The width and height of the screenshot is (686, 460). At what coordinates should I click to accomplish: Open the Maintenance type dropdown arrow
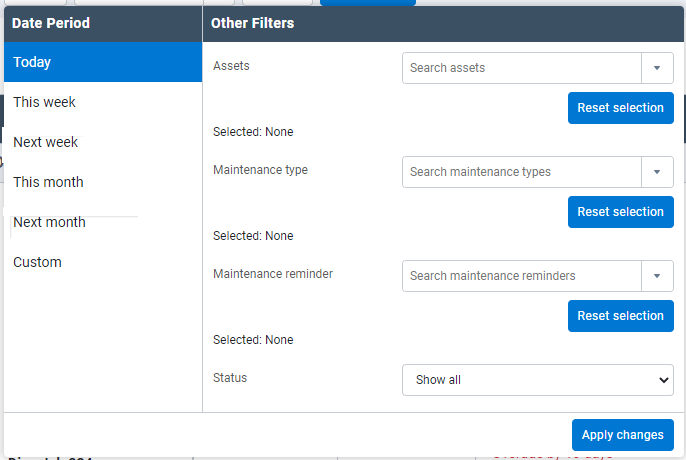pyautogui.click(x=657, y=172)
